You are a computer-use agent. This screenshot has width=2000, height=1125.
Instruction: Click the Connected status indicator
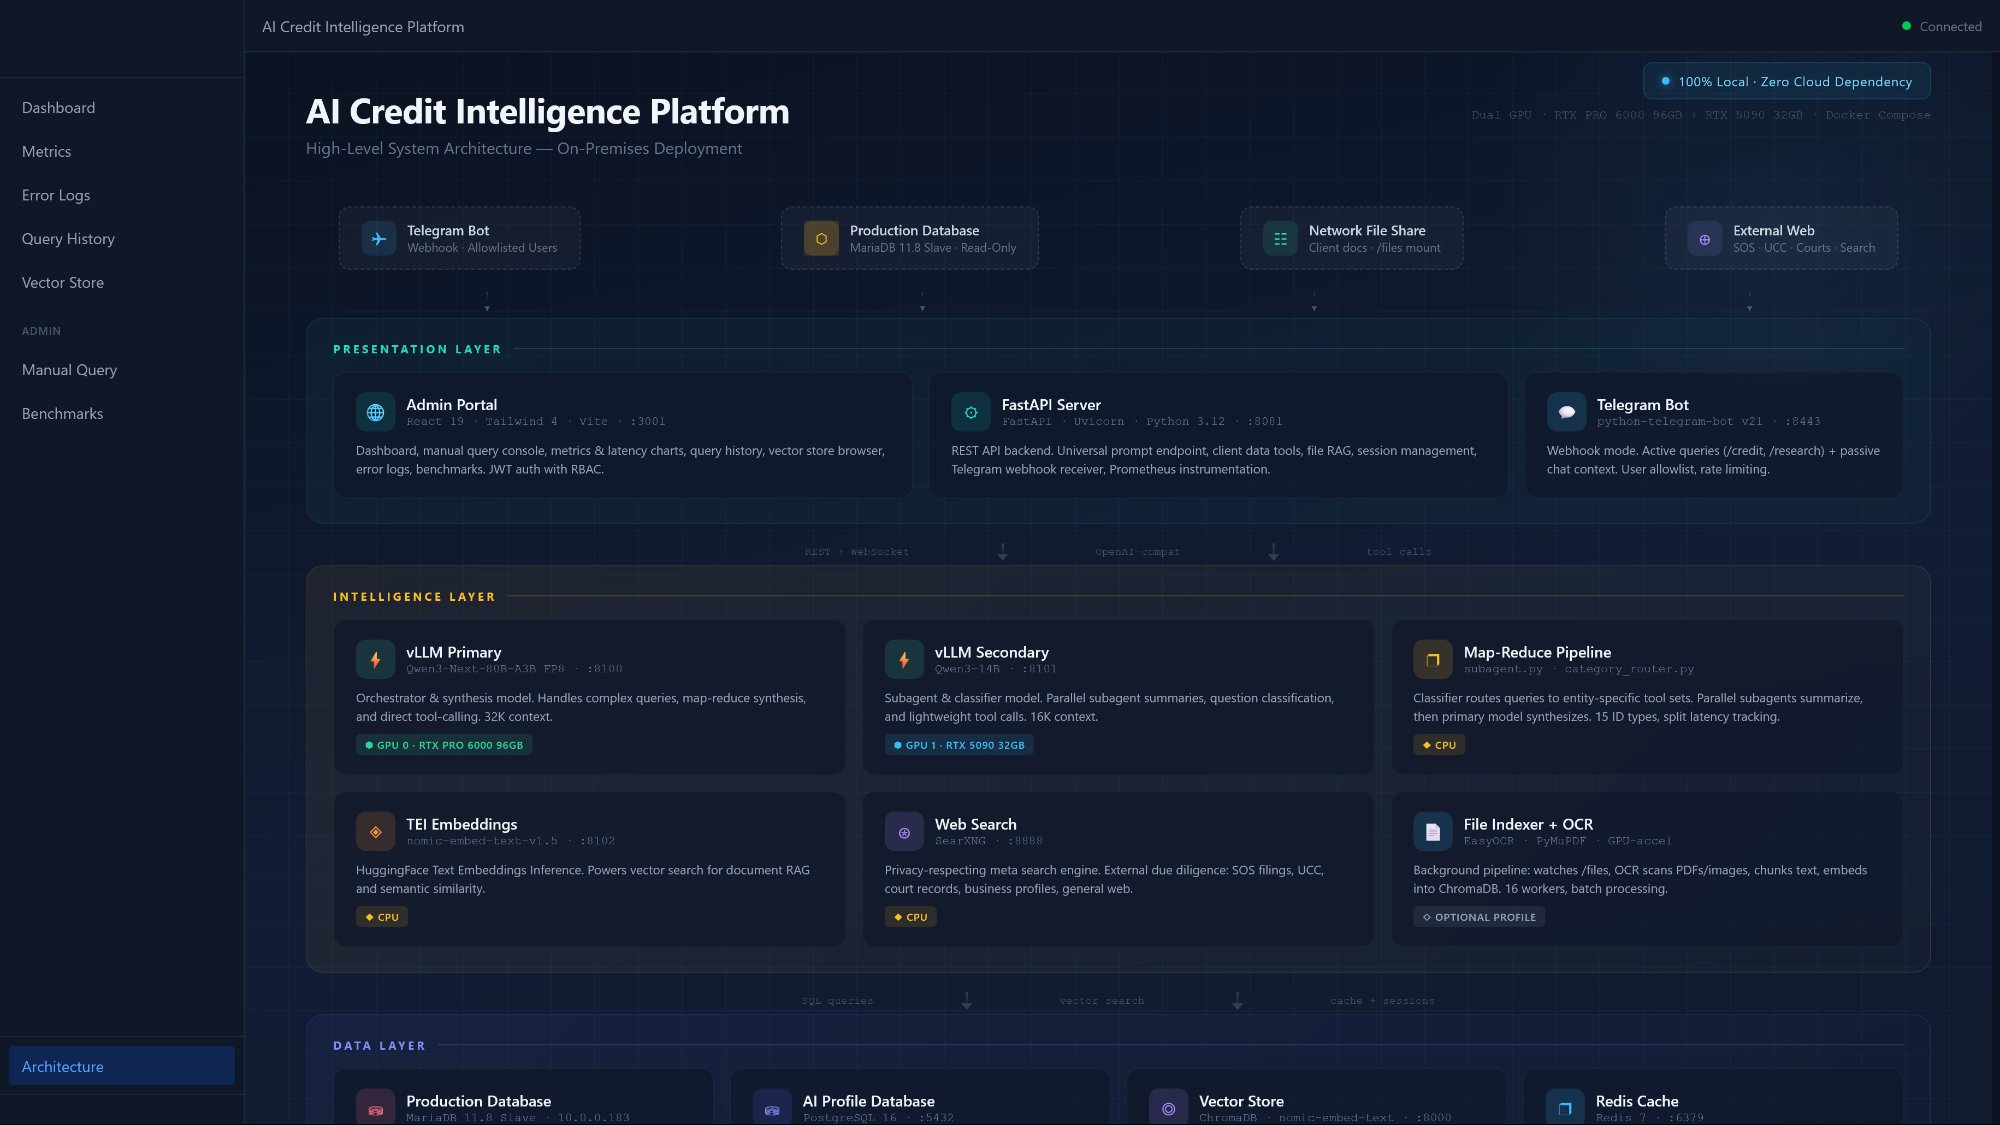point(1941,27)
